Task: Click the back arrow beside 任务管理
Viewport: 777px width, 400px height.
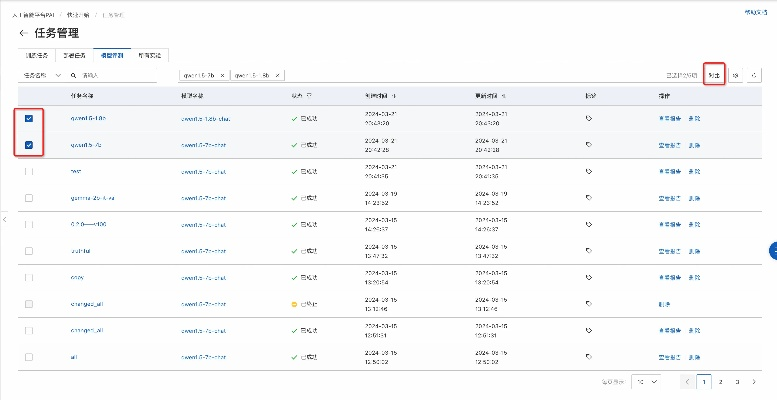Action: point(23,33)
